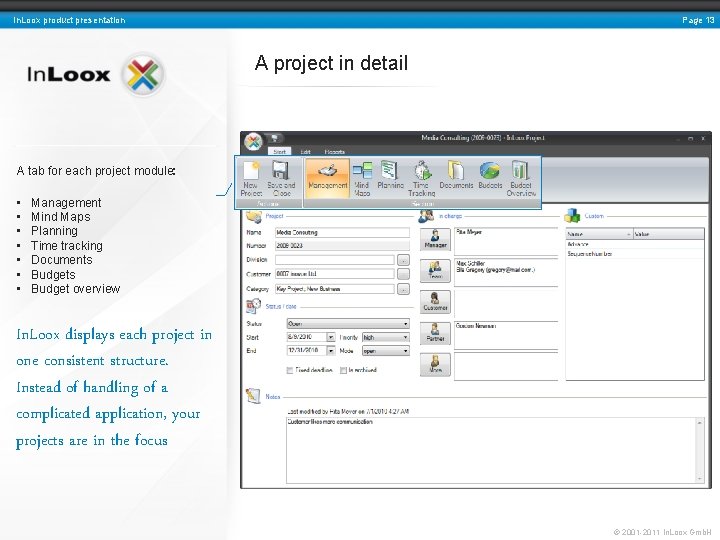
Task: Click the browse button next to Division
Action: tap(403, 260)
